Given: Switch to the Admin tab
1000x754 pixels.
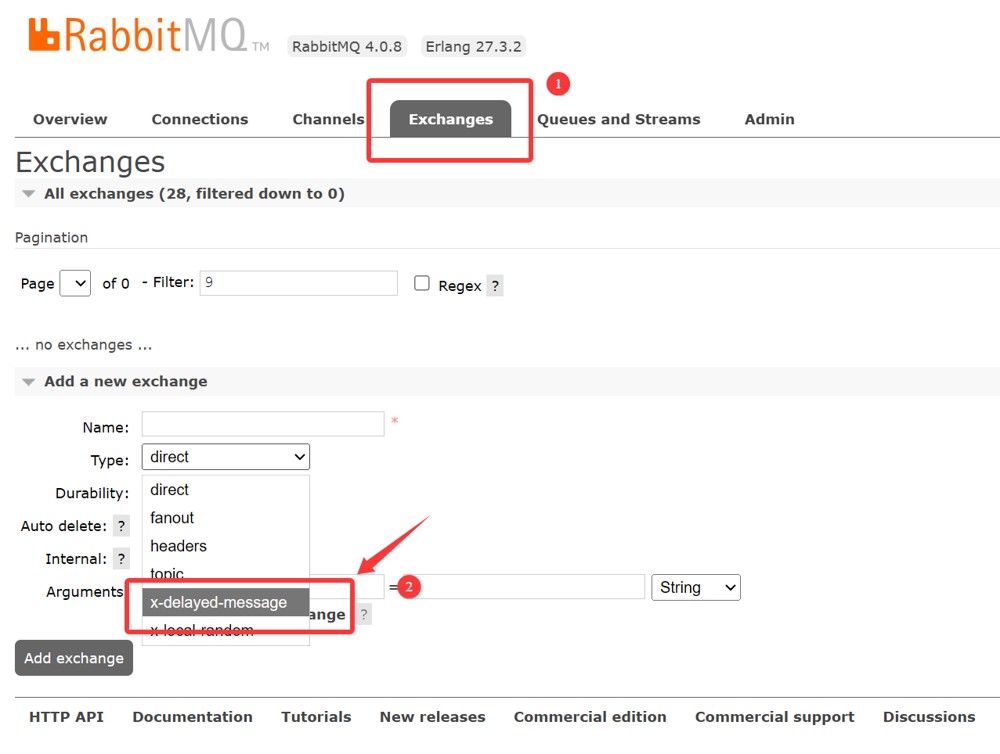Looking at the screenshot, I should click(770, 119).
